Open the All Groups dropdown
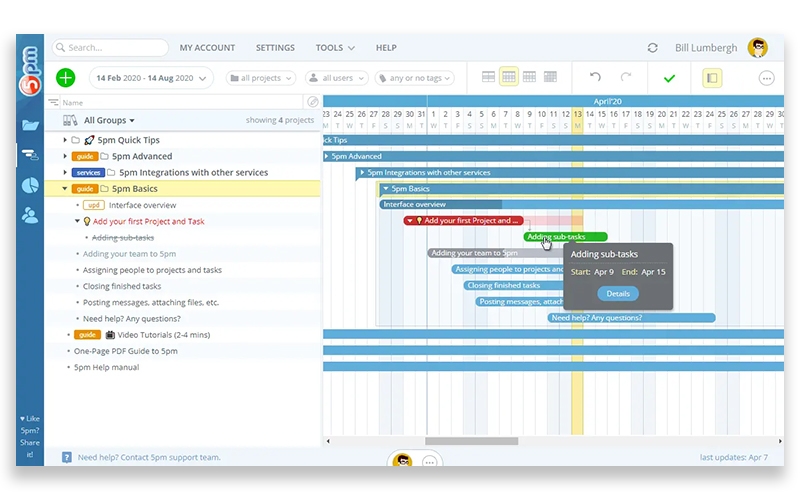Image resolution: width=800 pixels, height=500 pixels. pos(109,120)
